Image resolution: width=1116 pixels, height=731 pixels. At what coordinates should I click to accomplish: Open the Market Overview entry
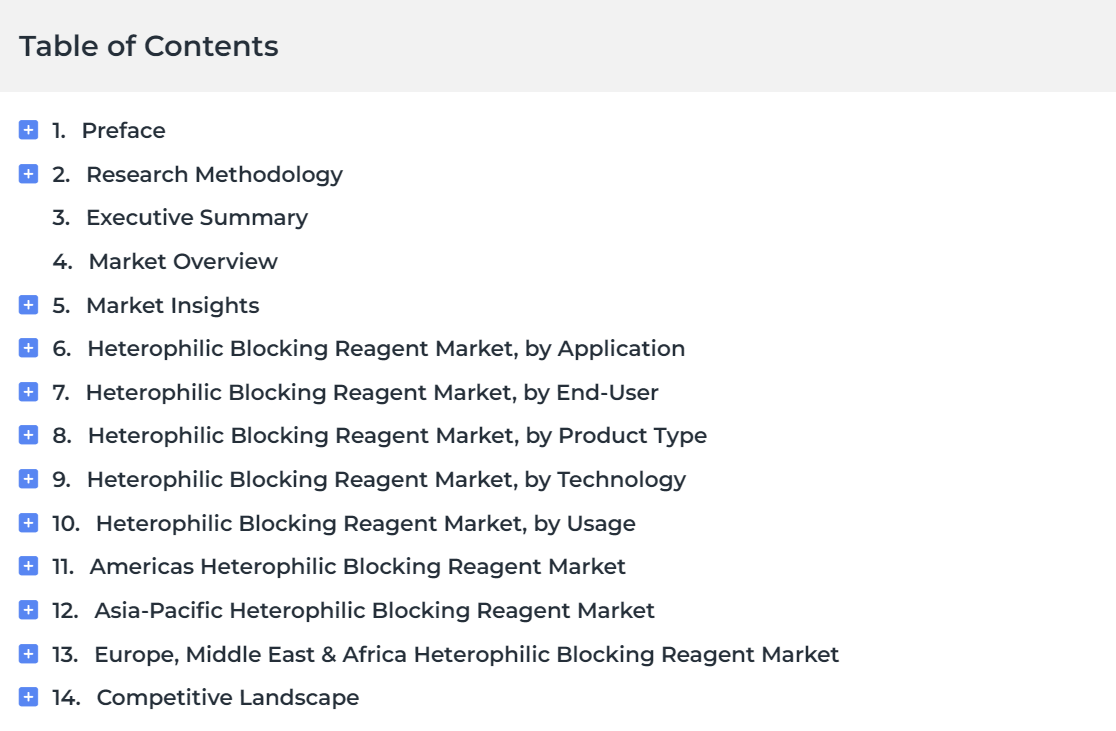tap(183, 261)
